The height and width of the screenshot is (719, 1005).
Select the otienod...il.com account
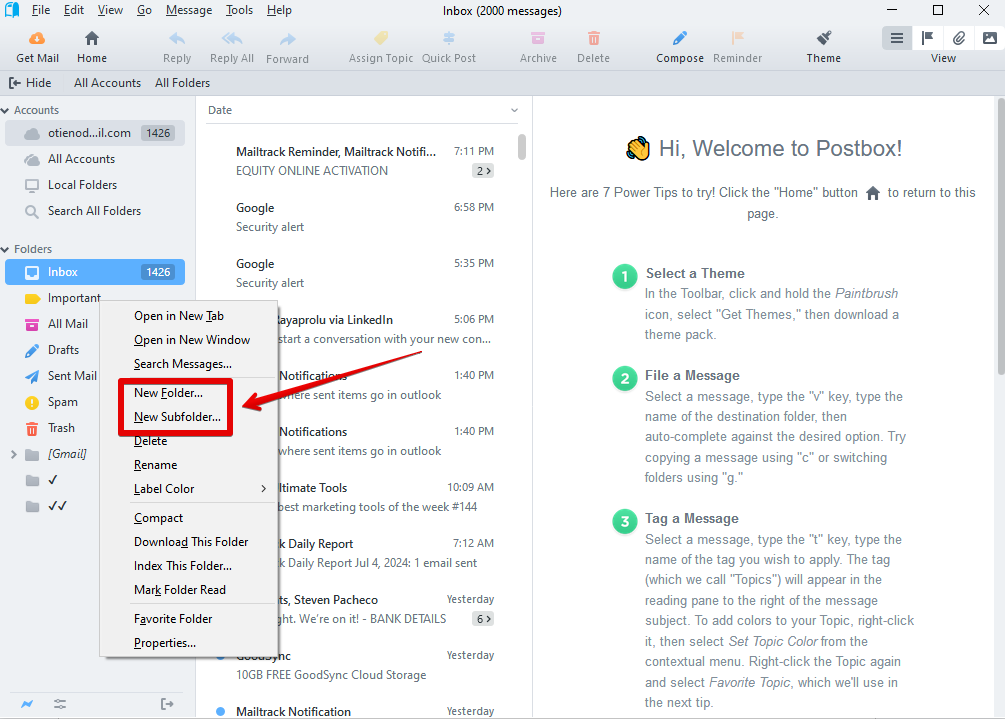click(95, 133)
